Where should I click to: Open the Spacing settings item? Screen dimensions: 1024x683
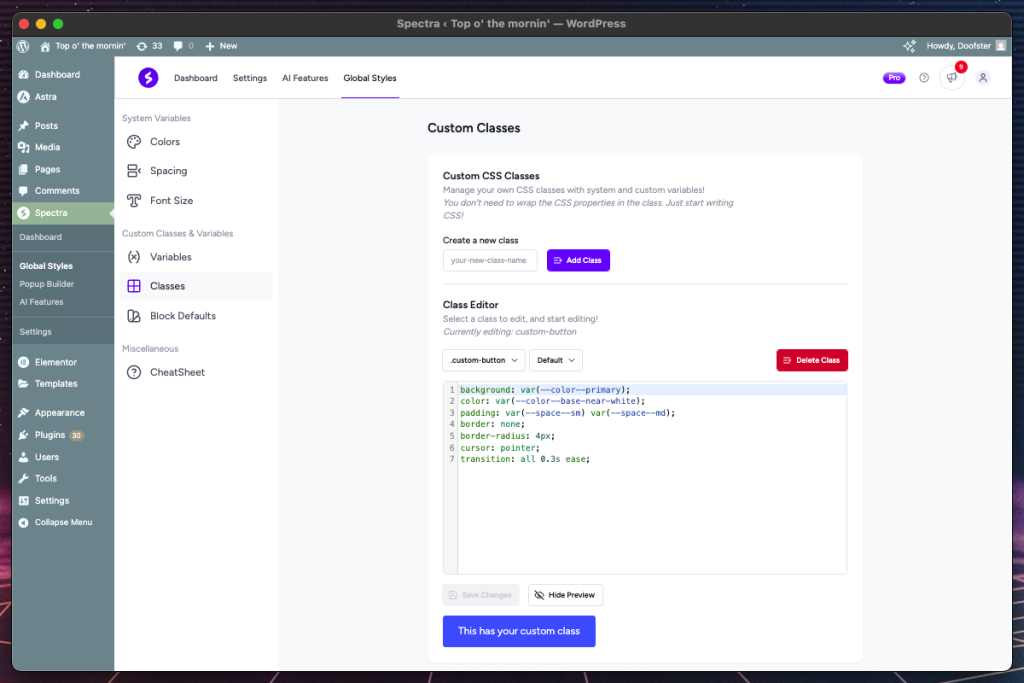coord(168,171)
